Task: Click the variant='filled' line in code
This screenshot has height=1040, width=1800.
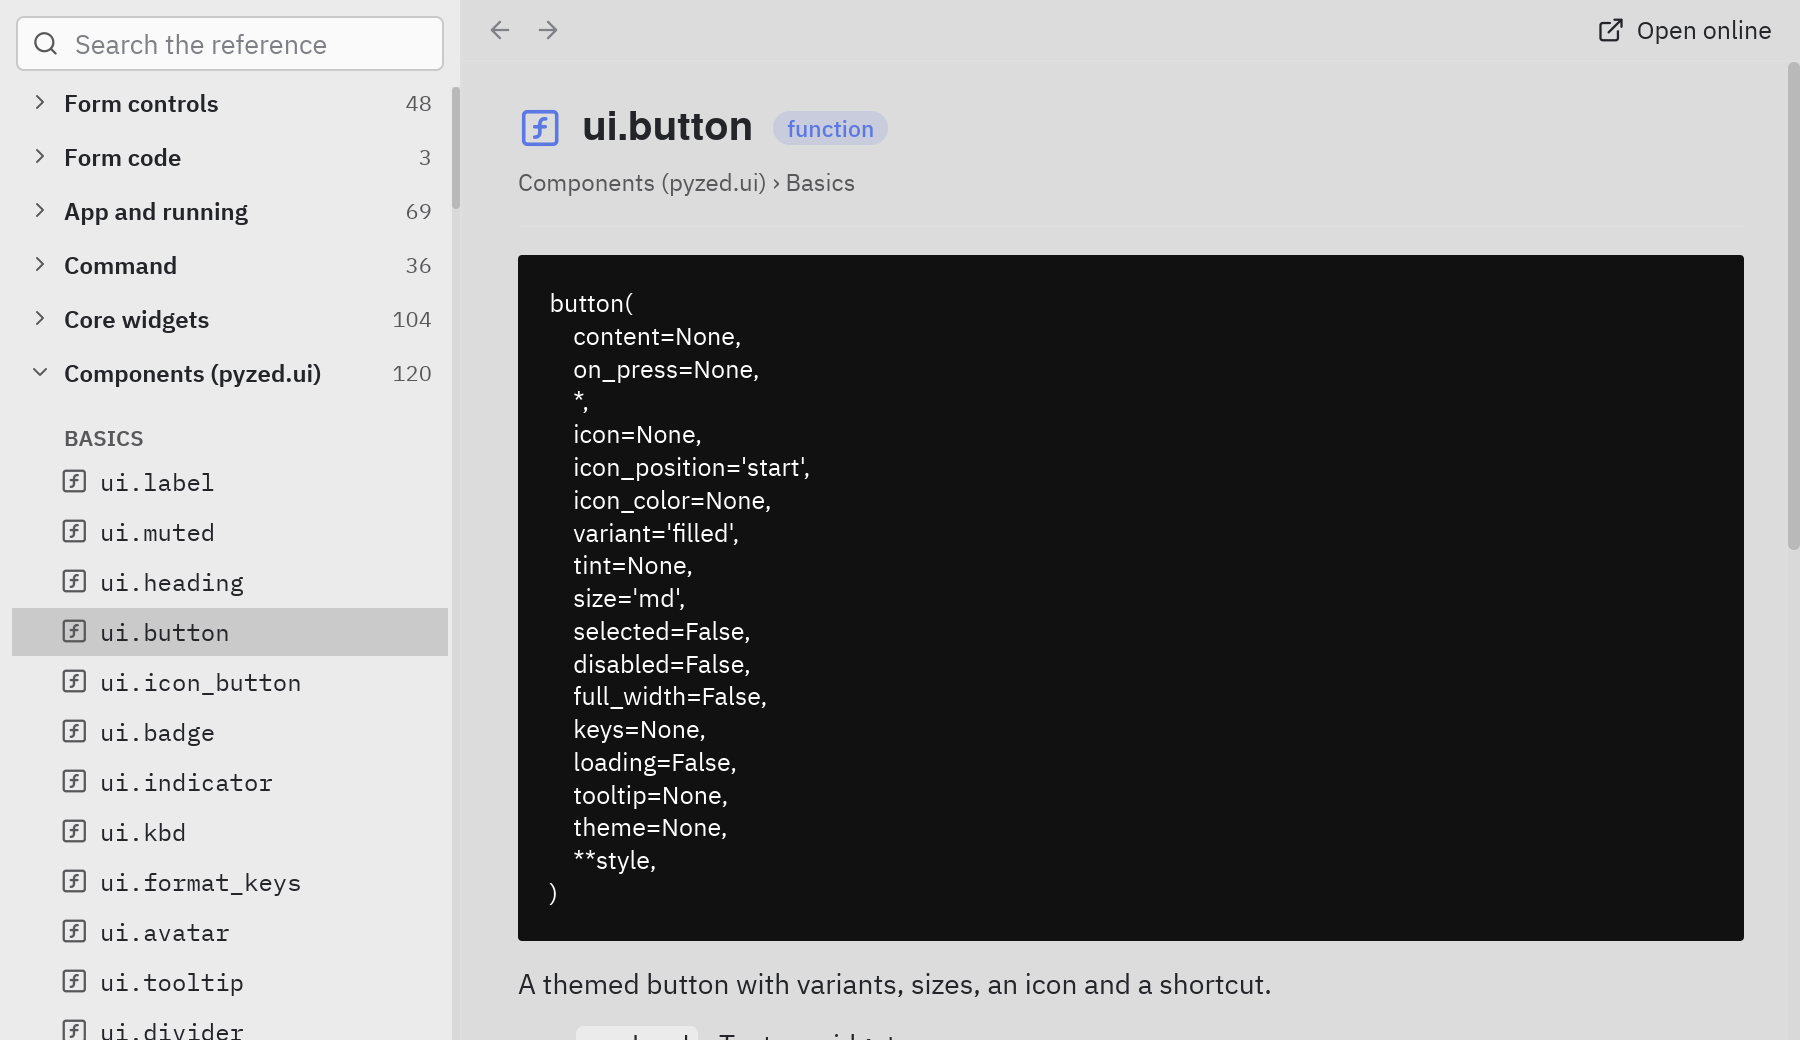Action: (x=656, y=533)
